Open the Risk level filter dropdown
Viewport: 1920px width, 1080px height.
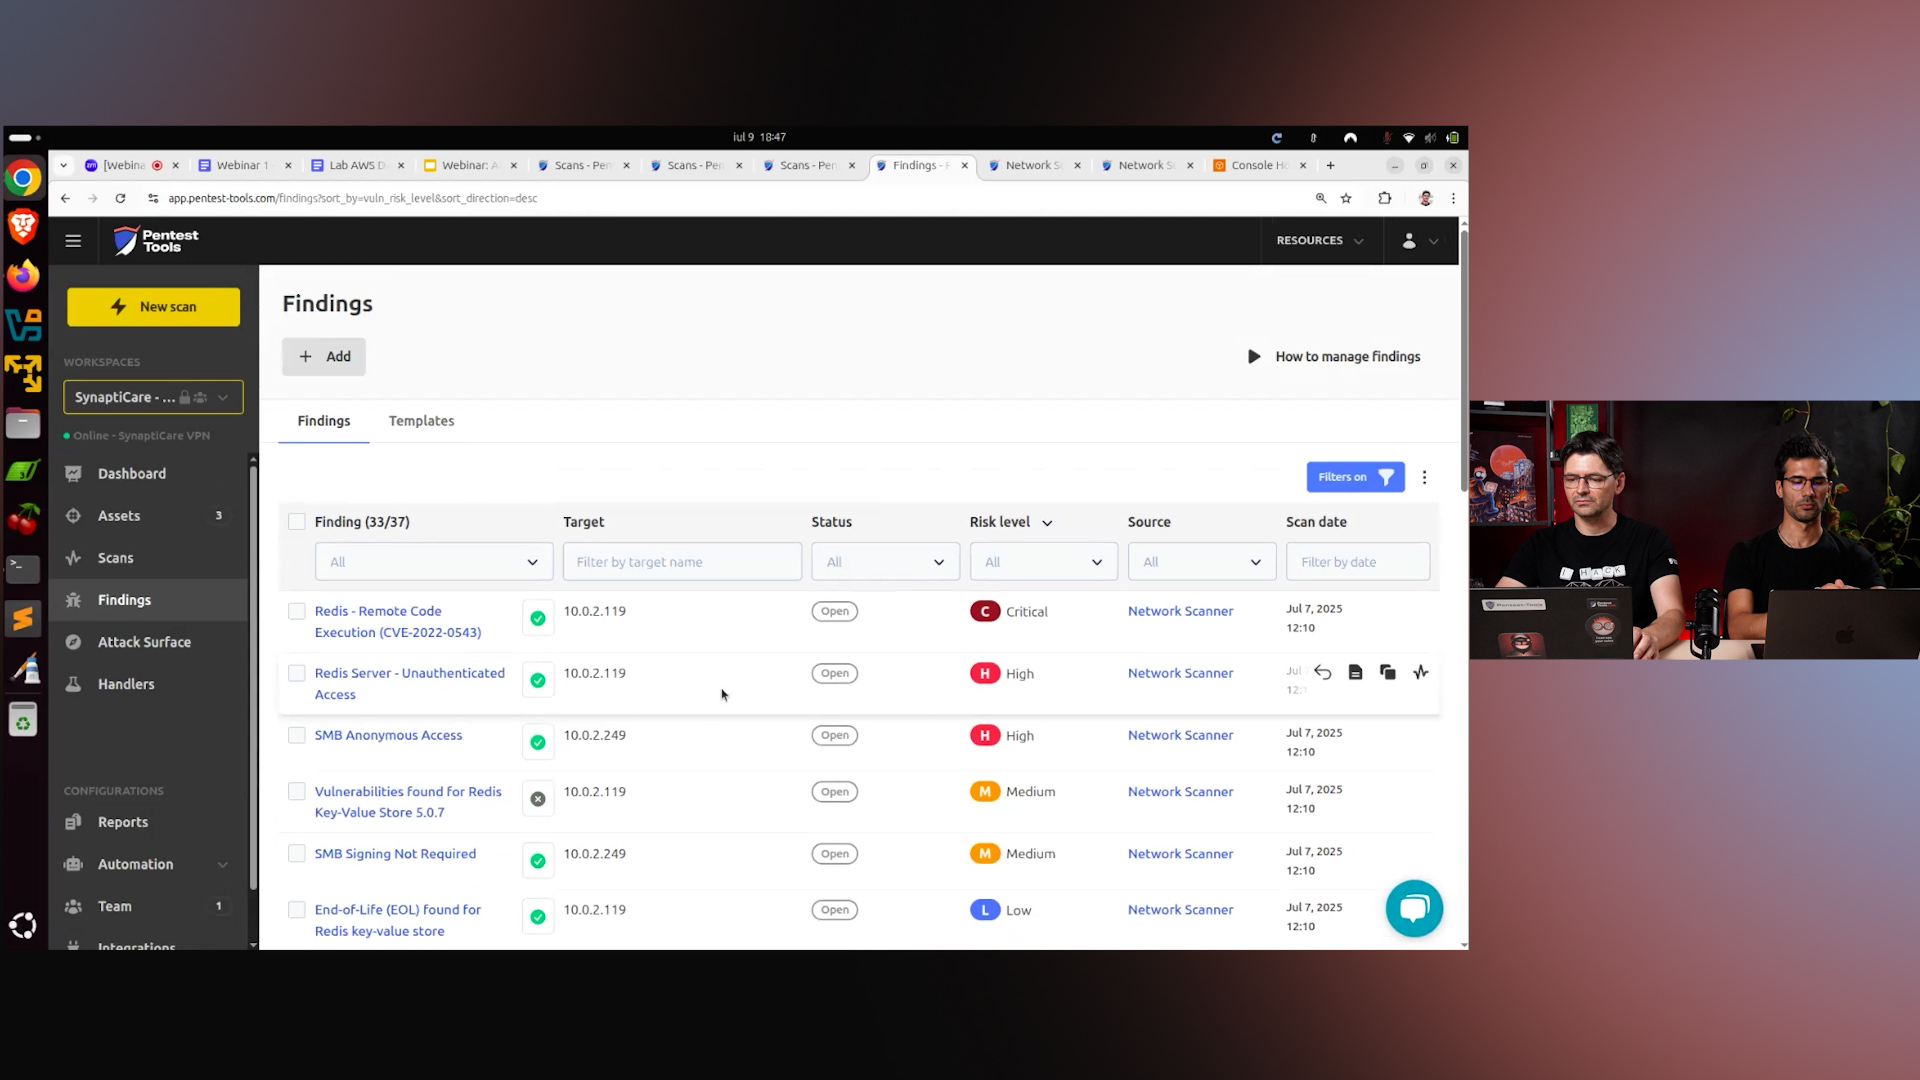click(x=1043, y=562)
